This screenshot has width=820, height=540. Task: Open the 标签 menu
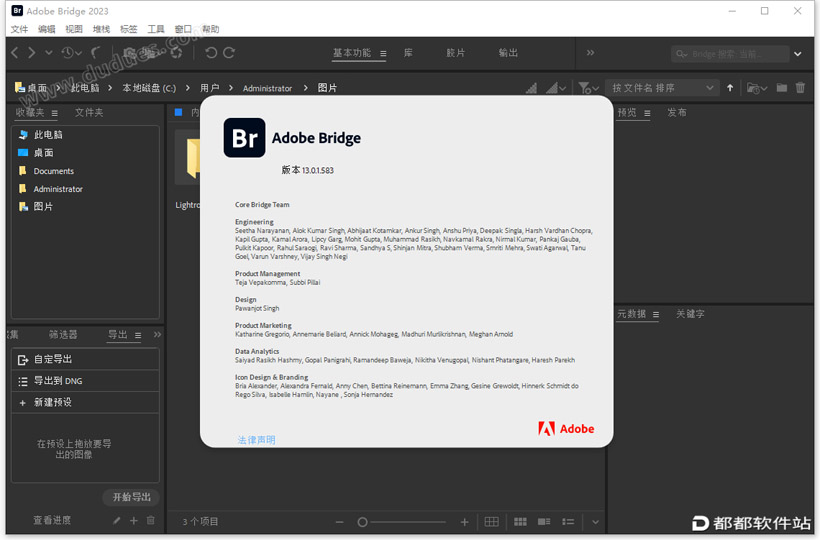[x=128, y=29]
